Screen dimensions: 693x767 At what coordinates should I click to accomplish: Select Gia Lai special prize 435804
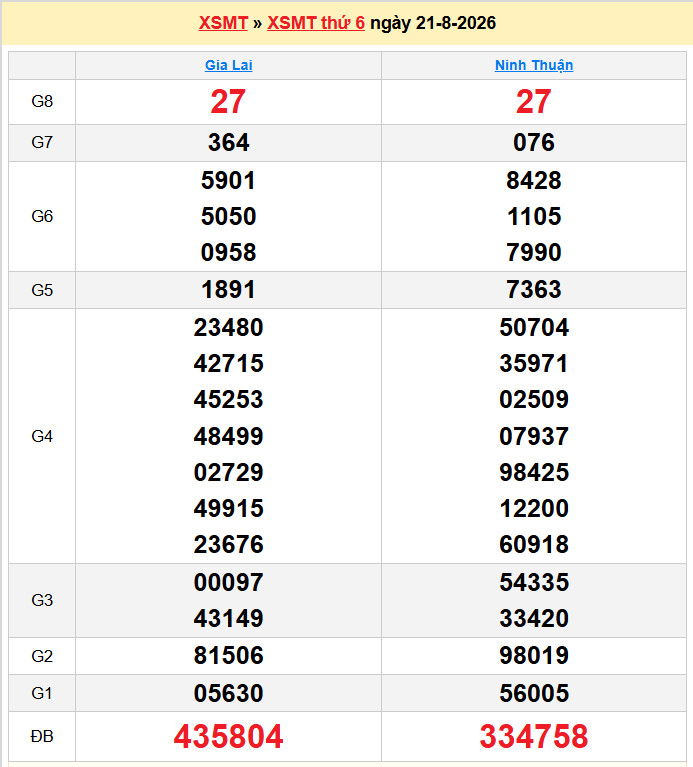click(x=228, y=736)
